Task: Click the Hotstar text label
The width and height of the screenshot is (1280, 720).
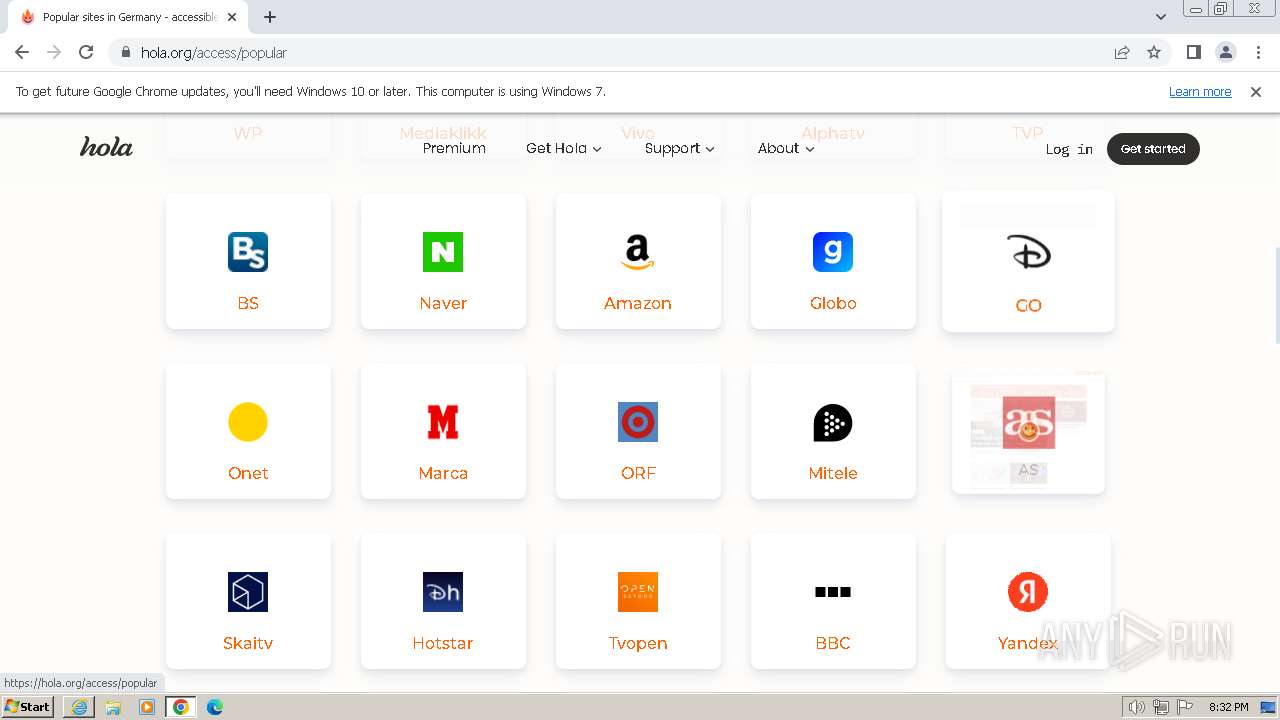Action: 443,643
